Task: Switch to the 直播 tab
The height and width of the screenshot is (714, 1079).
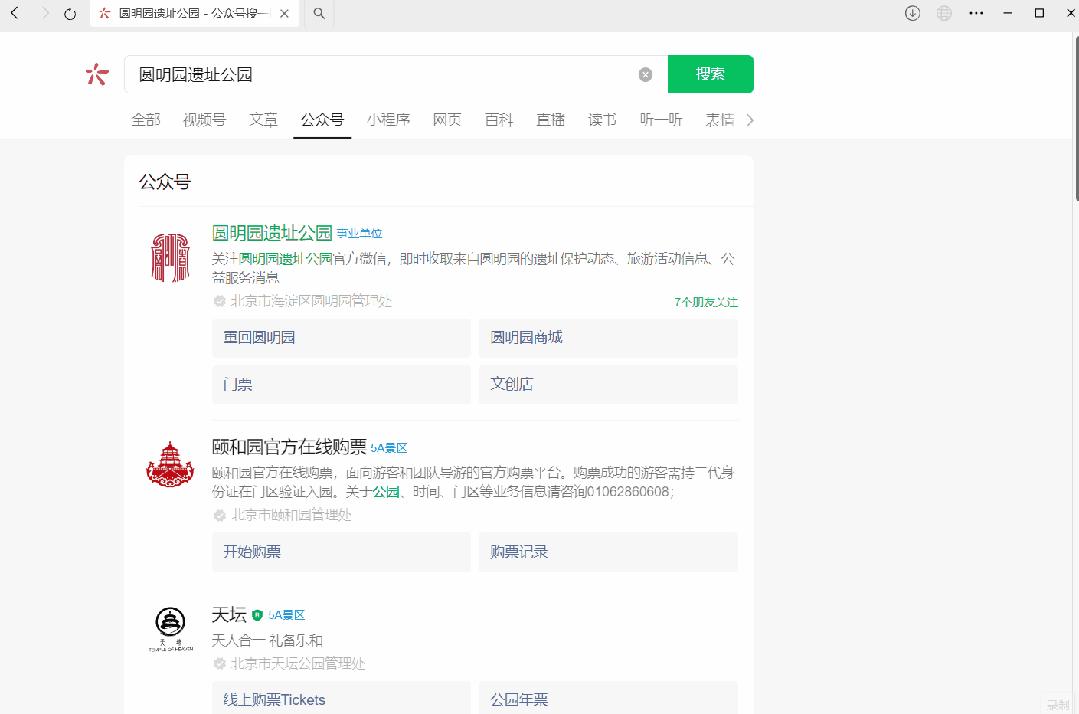Action: tap(551, 120)
